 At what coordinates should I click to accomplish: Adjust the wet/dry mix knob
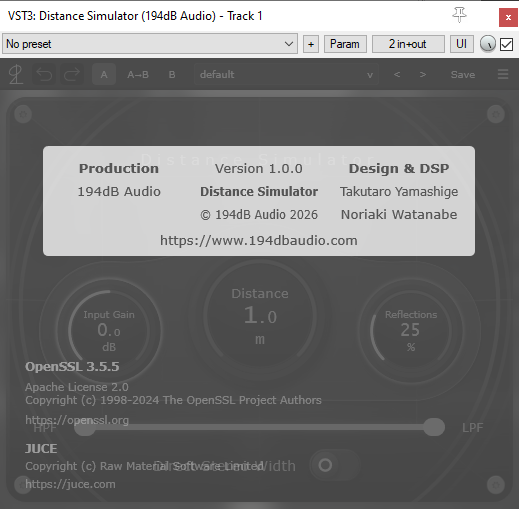click(488, 44)
